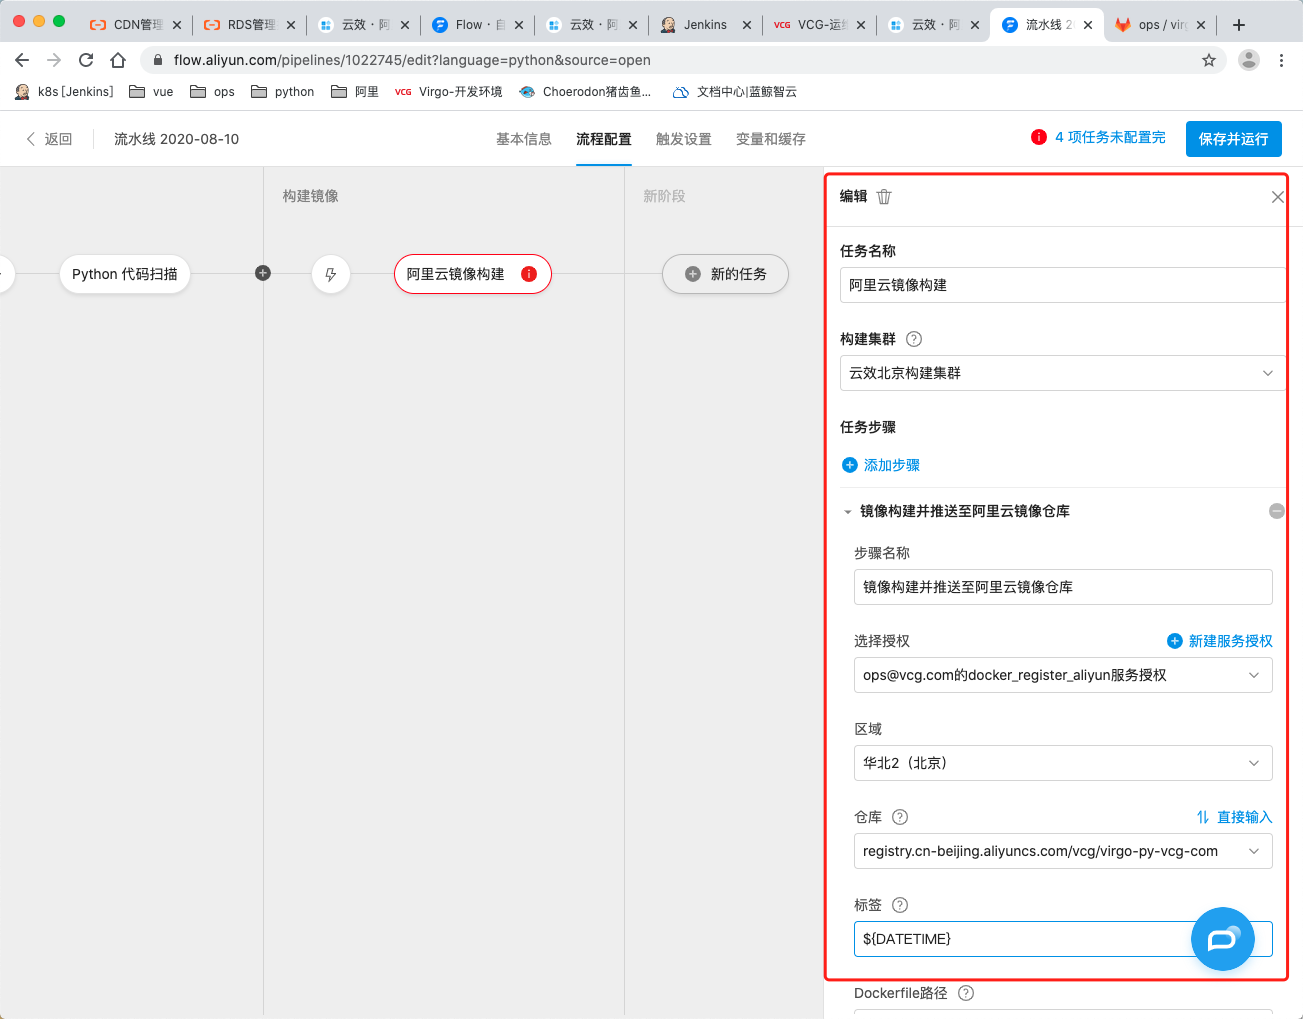
Task: Click the red warning icon on 阿里云镜像构建
Action: coord(529,274)
